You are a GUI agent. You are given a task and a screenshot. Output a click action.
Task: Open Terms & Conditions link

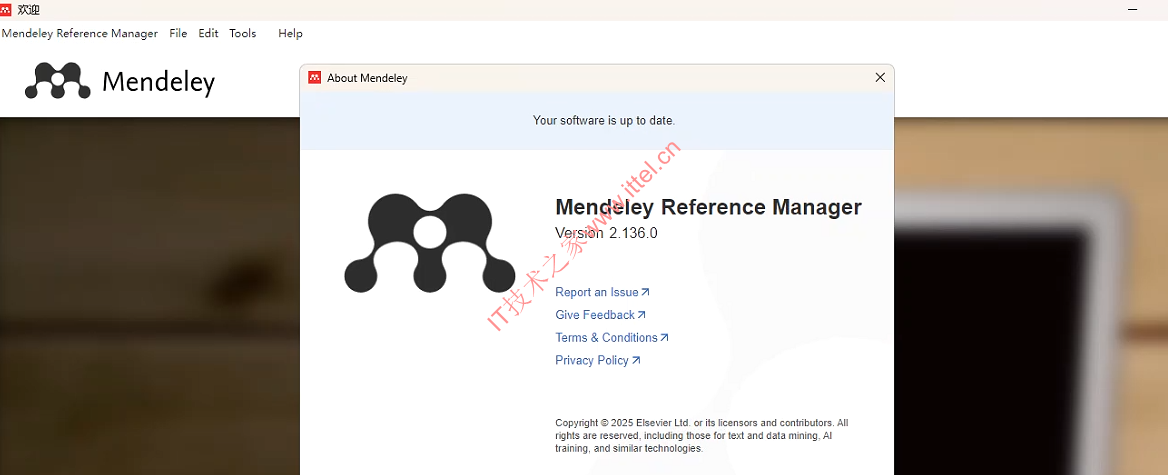pyautogui.click(x=612, y=338)
